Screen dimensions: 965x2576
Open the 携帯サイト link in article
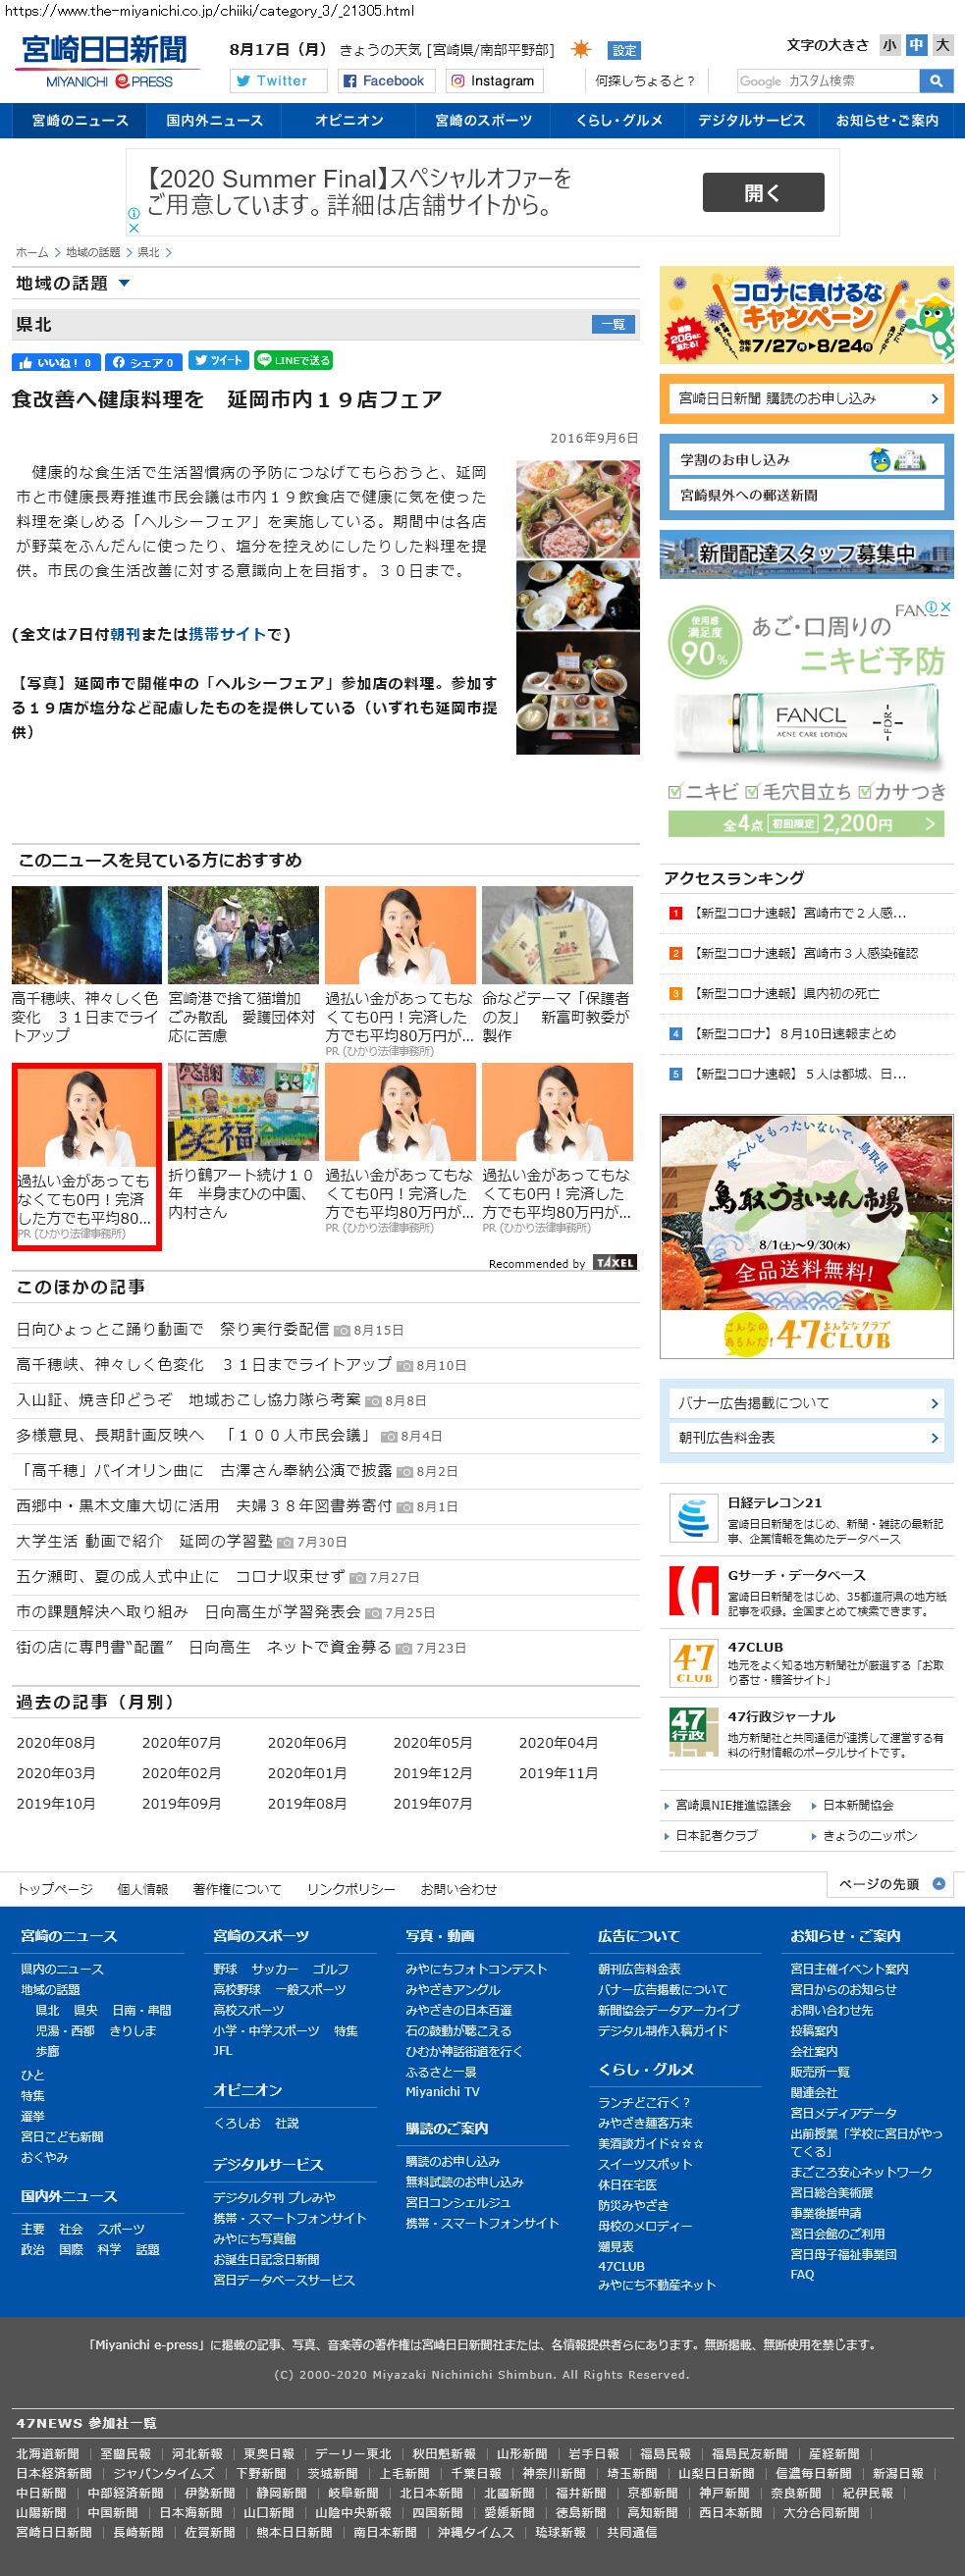tap(227, 634)
